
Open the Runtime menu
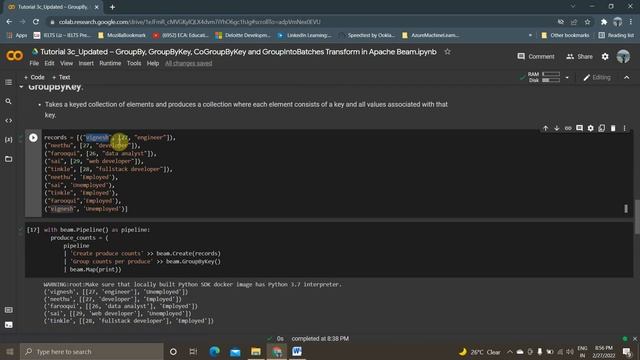(110, 63)
